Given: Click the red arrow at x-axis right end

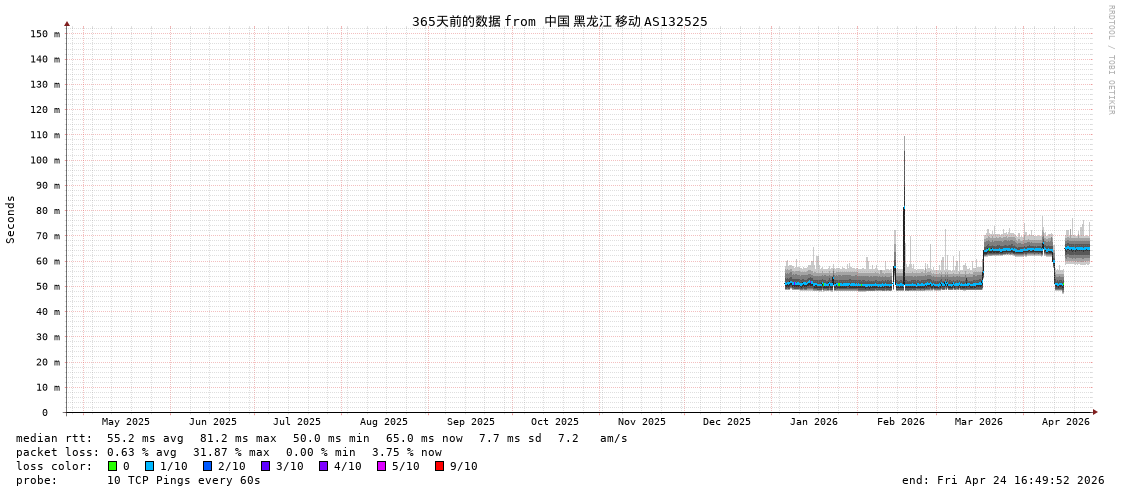Looking at the screenshot, I should (1095, 412).
